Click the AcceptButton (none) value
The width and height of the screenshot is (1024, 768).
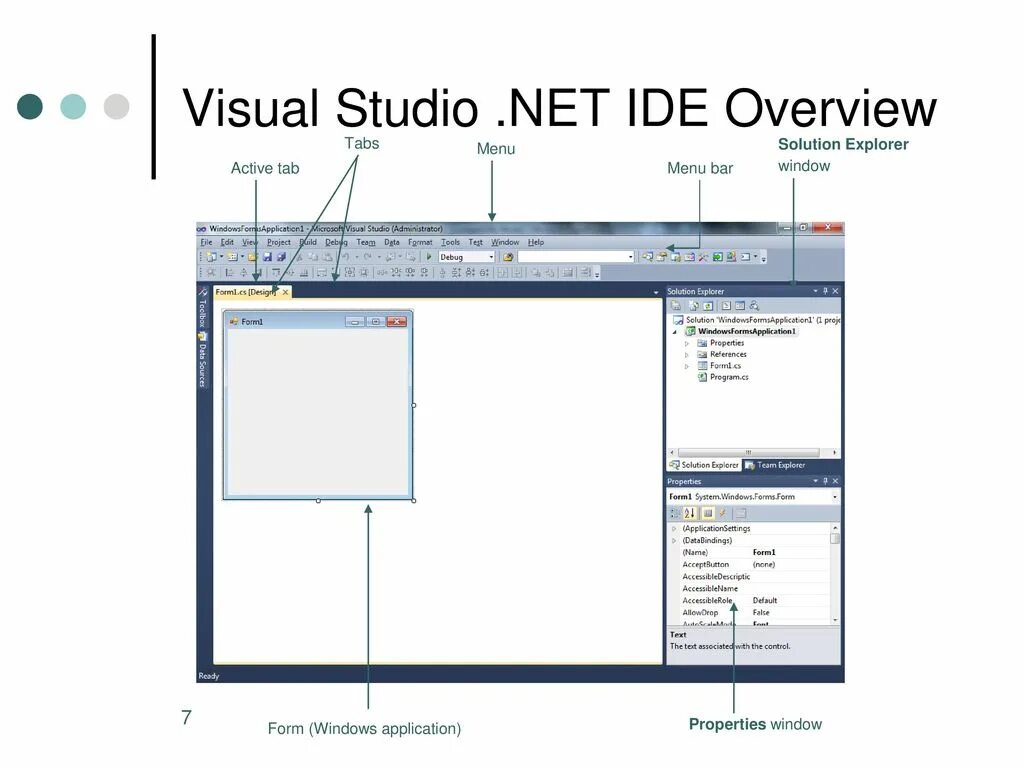point(763,565)
